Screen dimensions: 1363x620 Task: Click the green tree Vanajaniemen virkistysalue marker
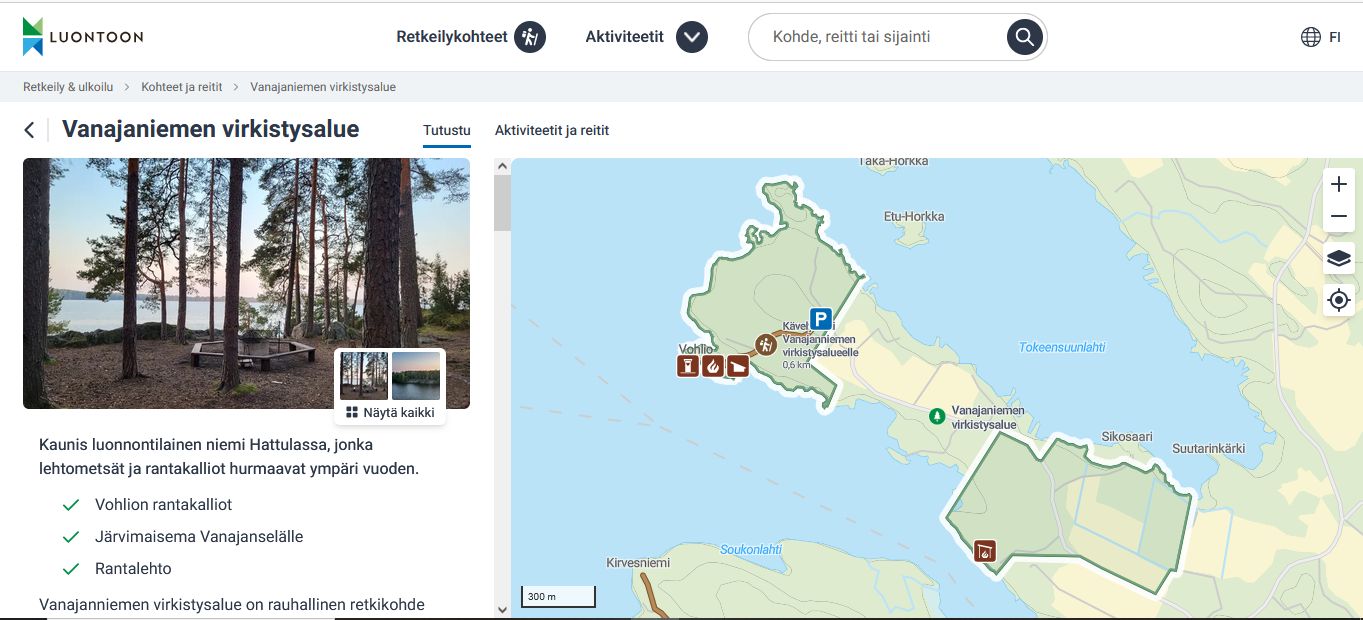coord(937,415)
